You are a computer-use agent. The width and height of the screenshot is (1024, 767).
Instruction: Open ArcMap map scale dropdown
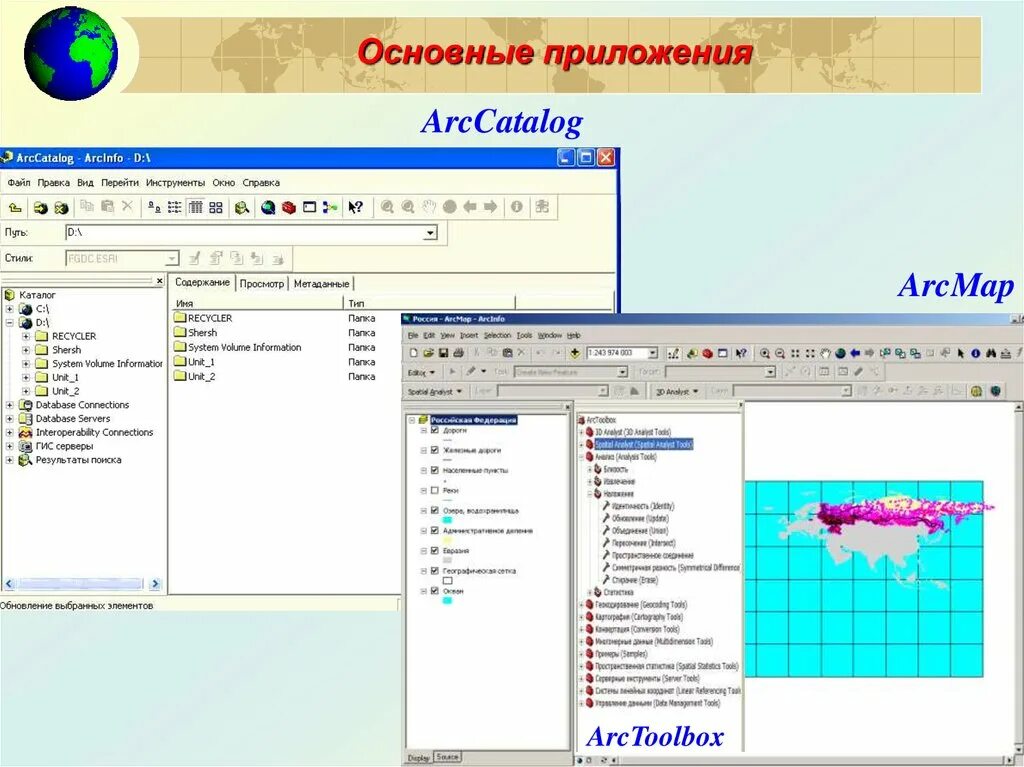652,353
